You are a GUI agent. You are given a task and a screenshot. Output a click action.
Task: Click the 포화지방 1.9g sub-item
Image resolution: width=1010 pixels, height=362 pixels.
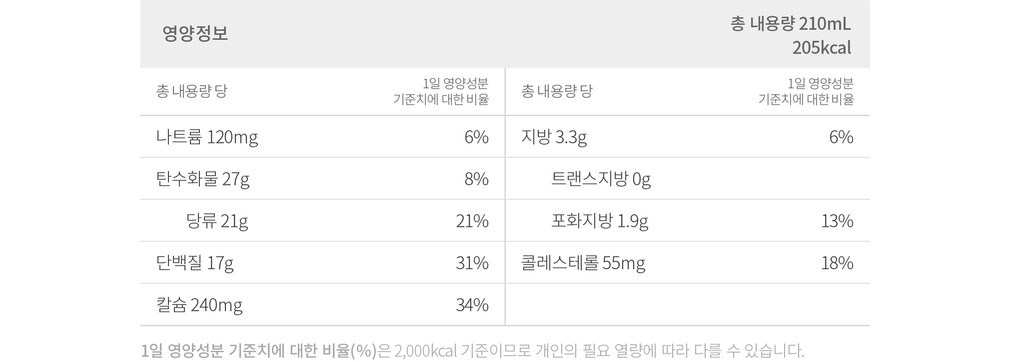[x=600, y=222]
